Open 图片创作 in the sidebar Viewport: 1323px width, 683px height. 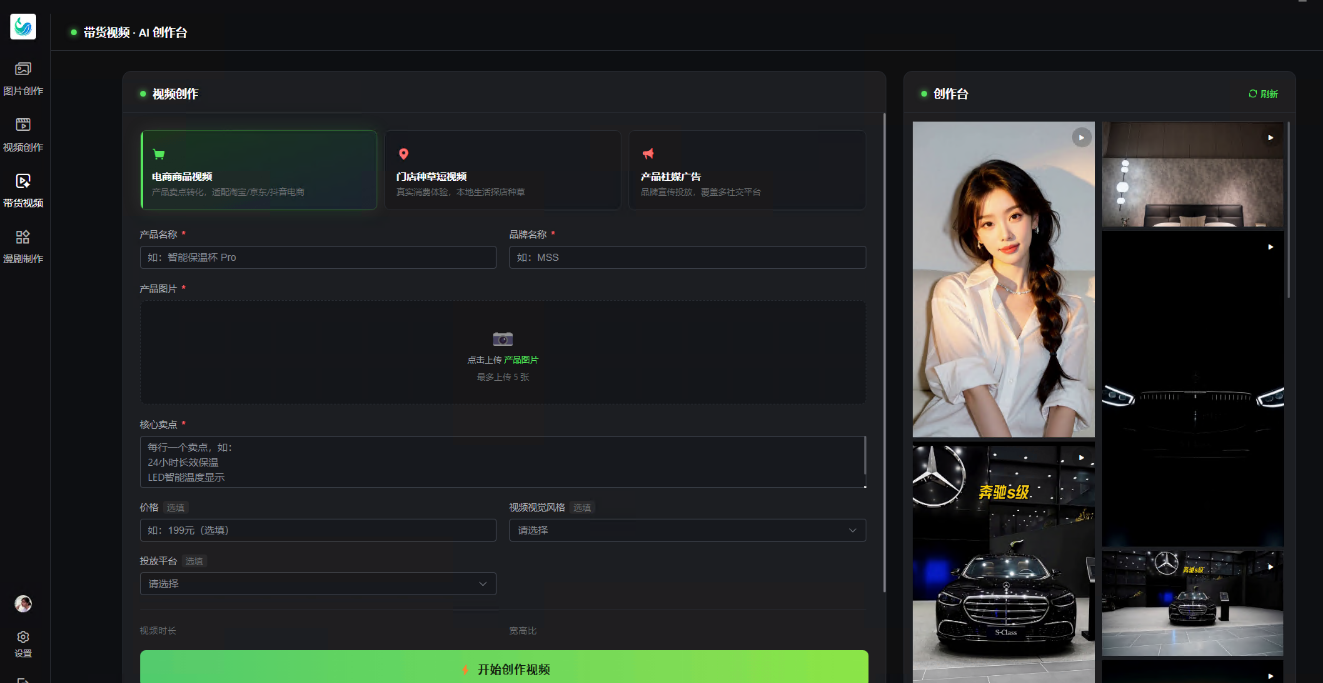point(23,78)
